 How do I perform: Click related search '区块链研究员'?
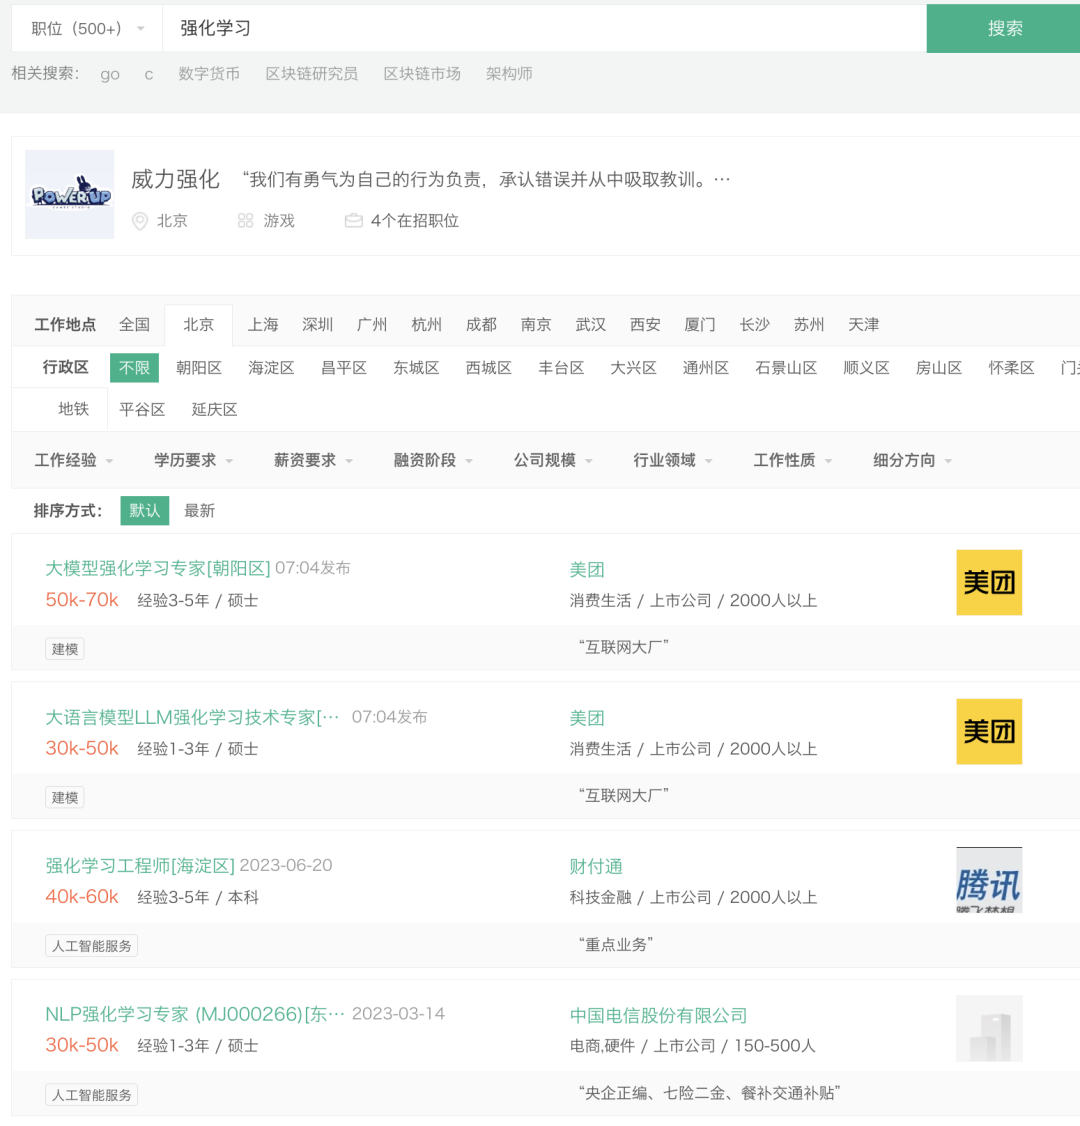(x=312, y=74)
